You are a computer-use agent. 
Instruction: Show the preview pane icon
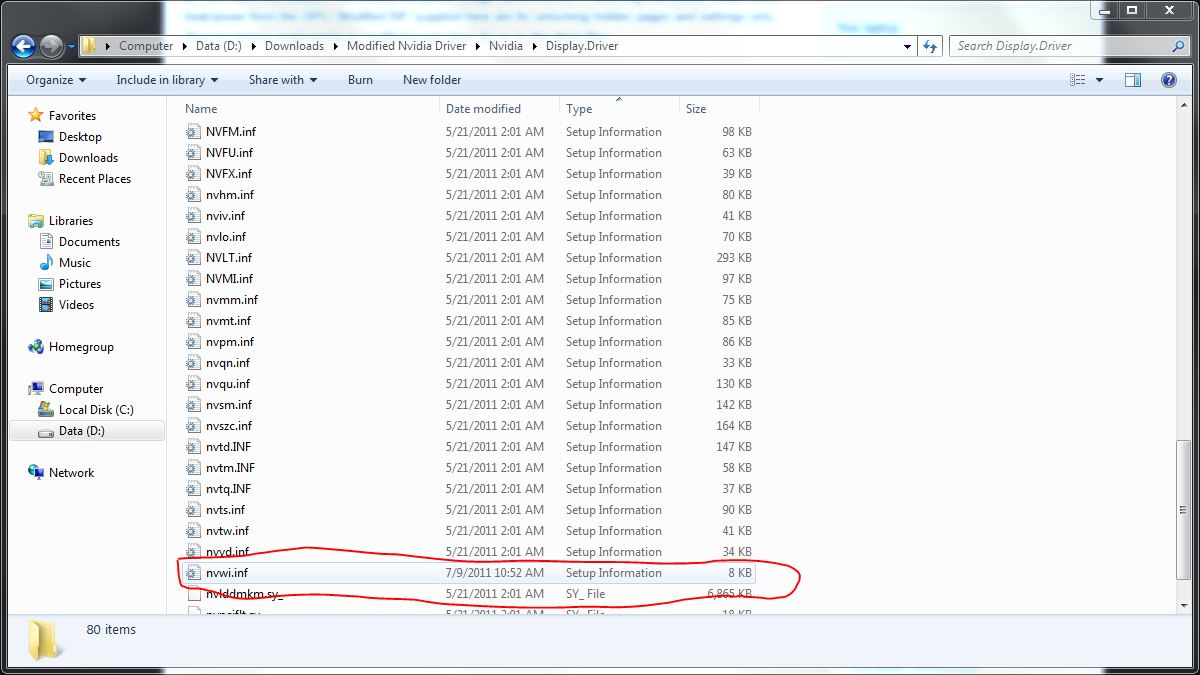[1133, 80]
